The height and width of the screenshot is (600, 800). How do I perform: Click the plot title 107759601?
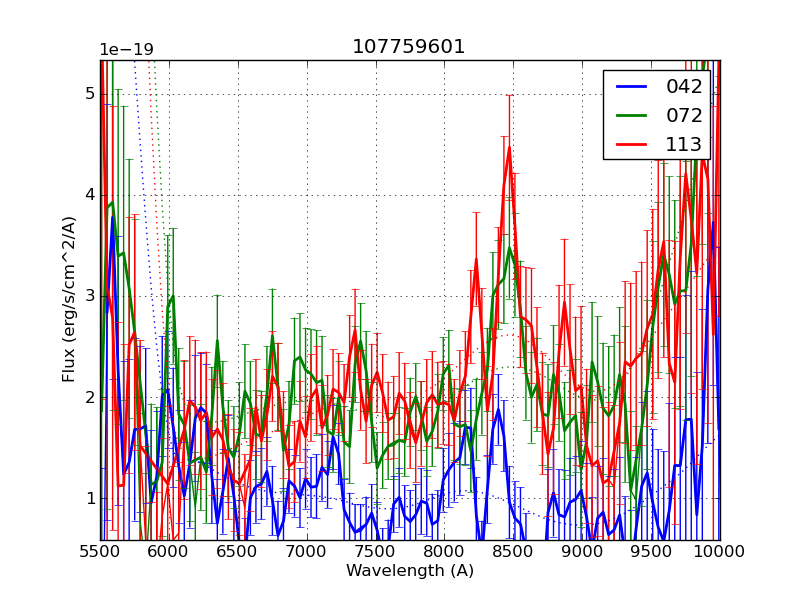[409, 47]
